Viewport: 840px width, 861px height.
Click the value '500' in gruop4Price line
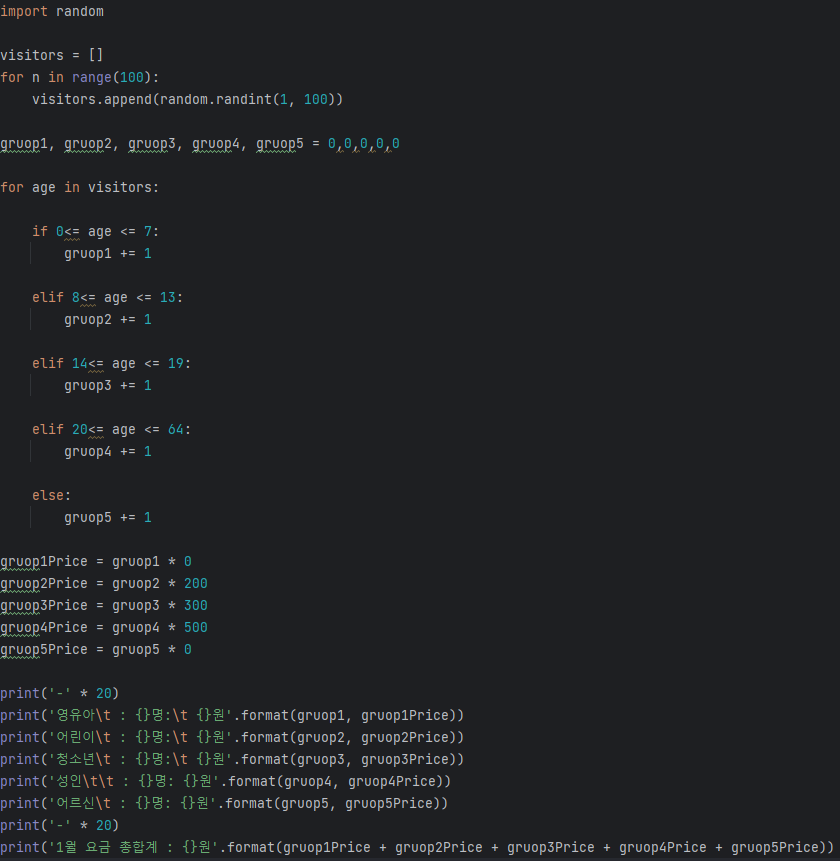pyautogui.click(x=195, y=628)
